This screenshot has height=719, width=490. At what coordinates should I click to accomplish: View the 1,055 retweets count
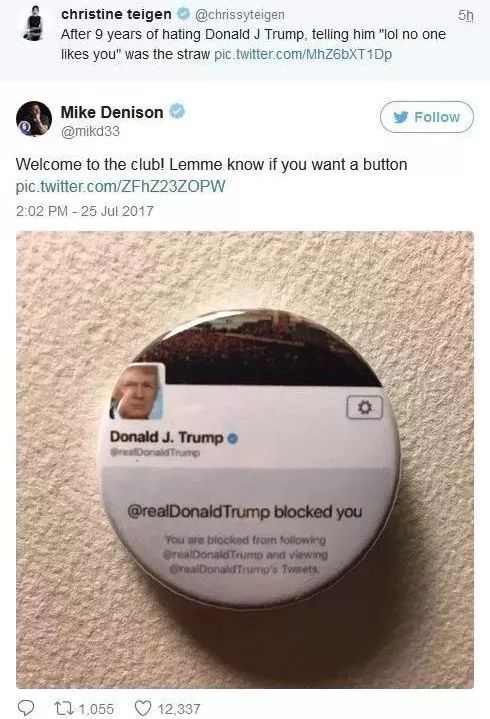pyautogui.click(x=96, y=709)
